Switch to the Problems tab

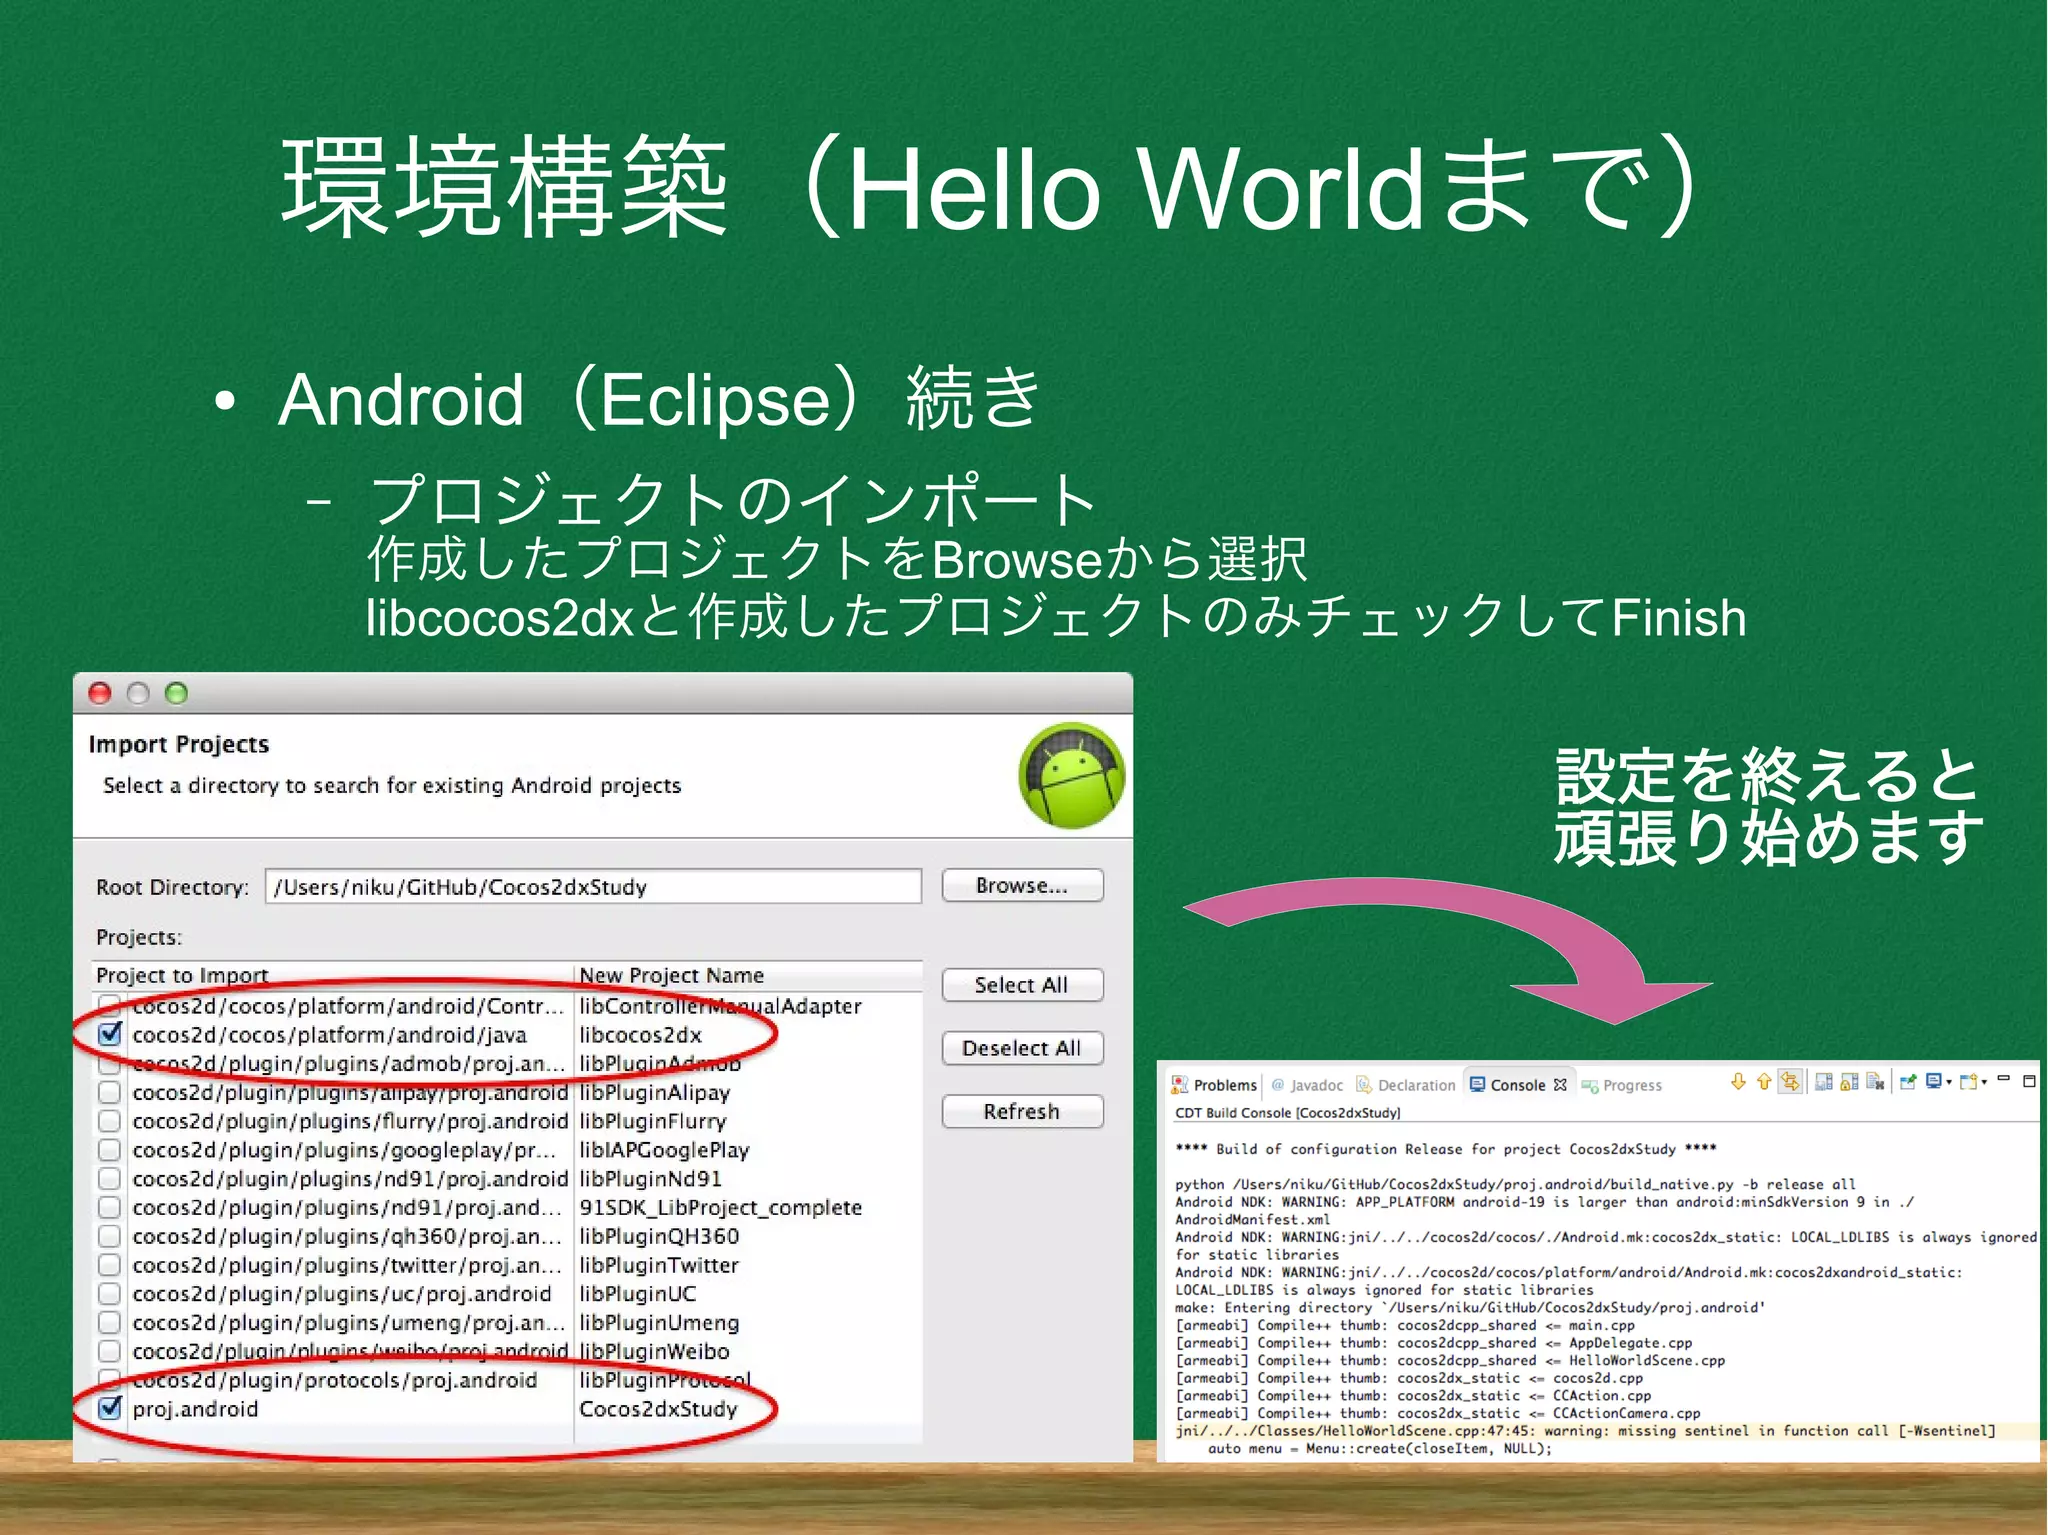[x=1214, y=1085]
